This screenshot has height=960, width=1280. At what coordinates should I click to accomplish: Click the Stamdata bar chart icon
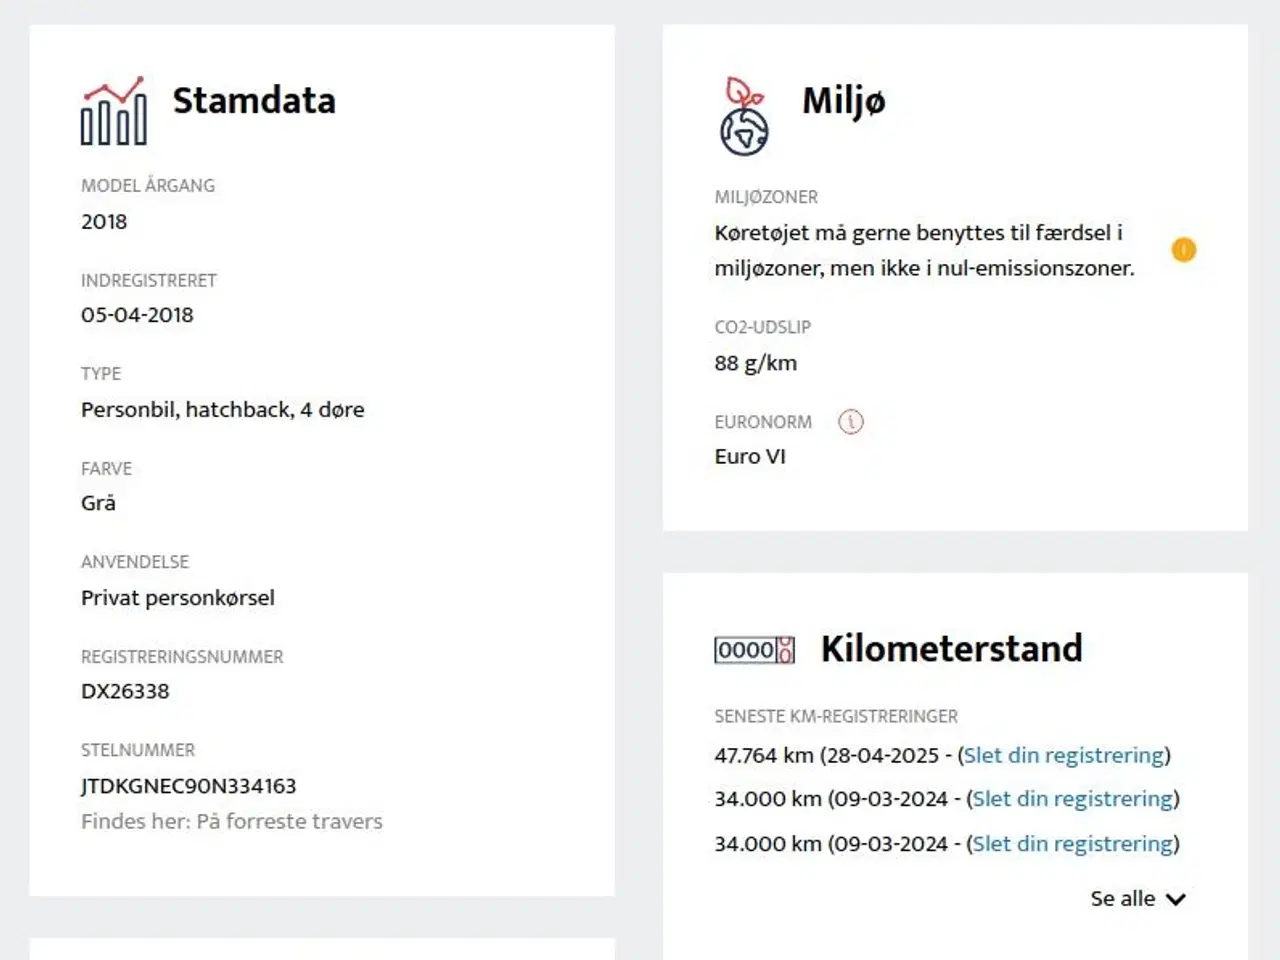[x=113, y=110]
